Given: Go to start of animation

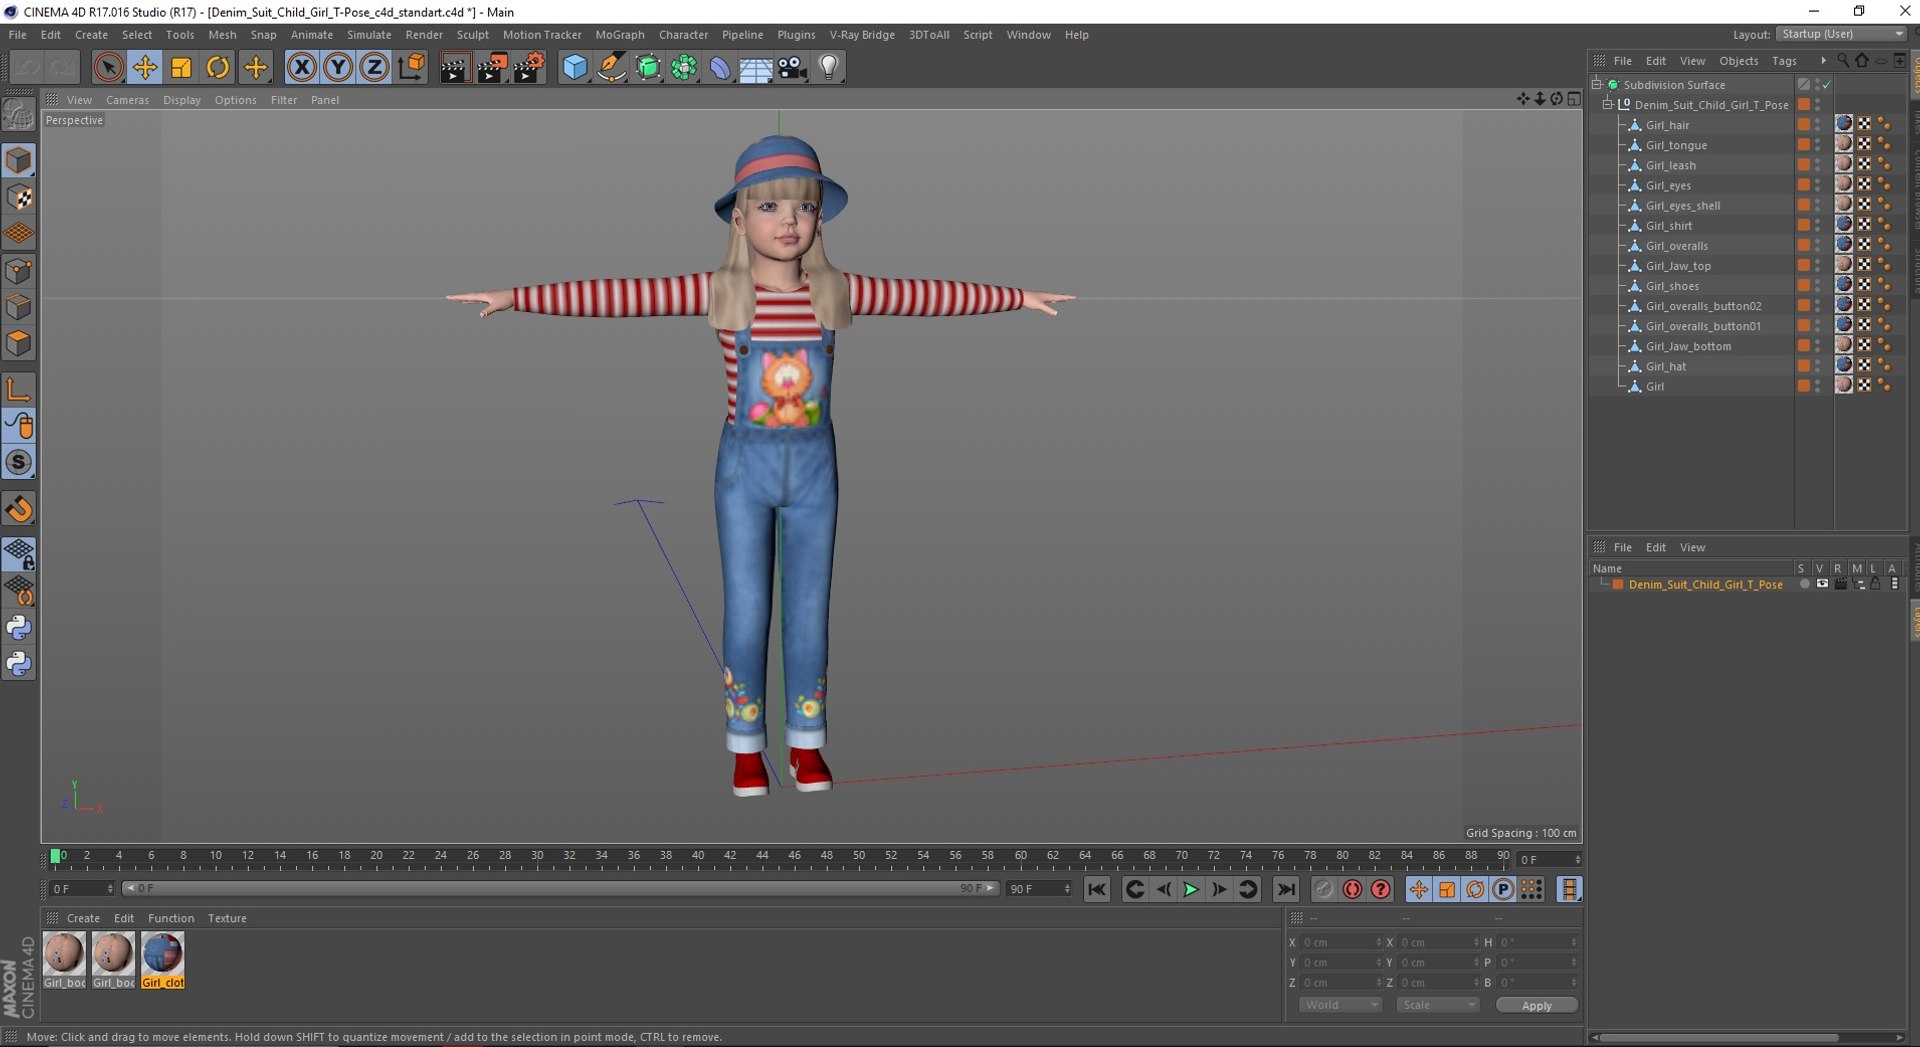Looking at the screenshot, I should (x=1097, y=889).
